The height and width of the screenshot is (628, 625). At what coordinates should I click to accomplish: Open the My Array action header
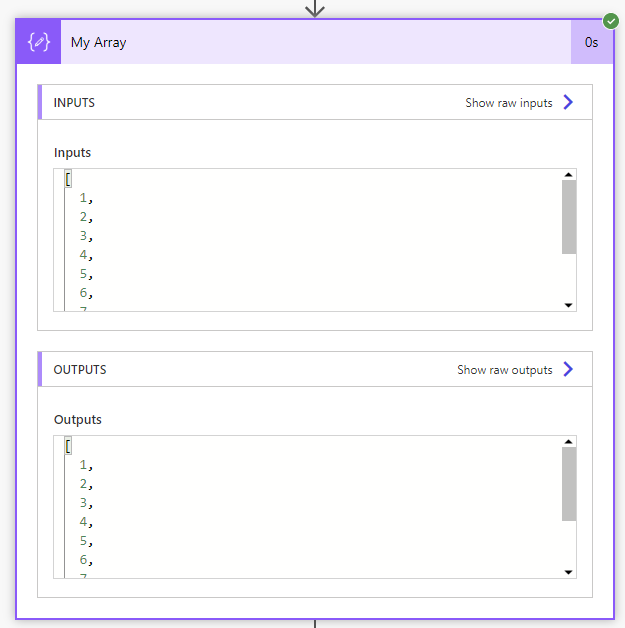316,42
